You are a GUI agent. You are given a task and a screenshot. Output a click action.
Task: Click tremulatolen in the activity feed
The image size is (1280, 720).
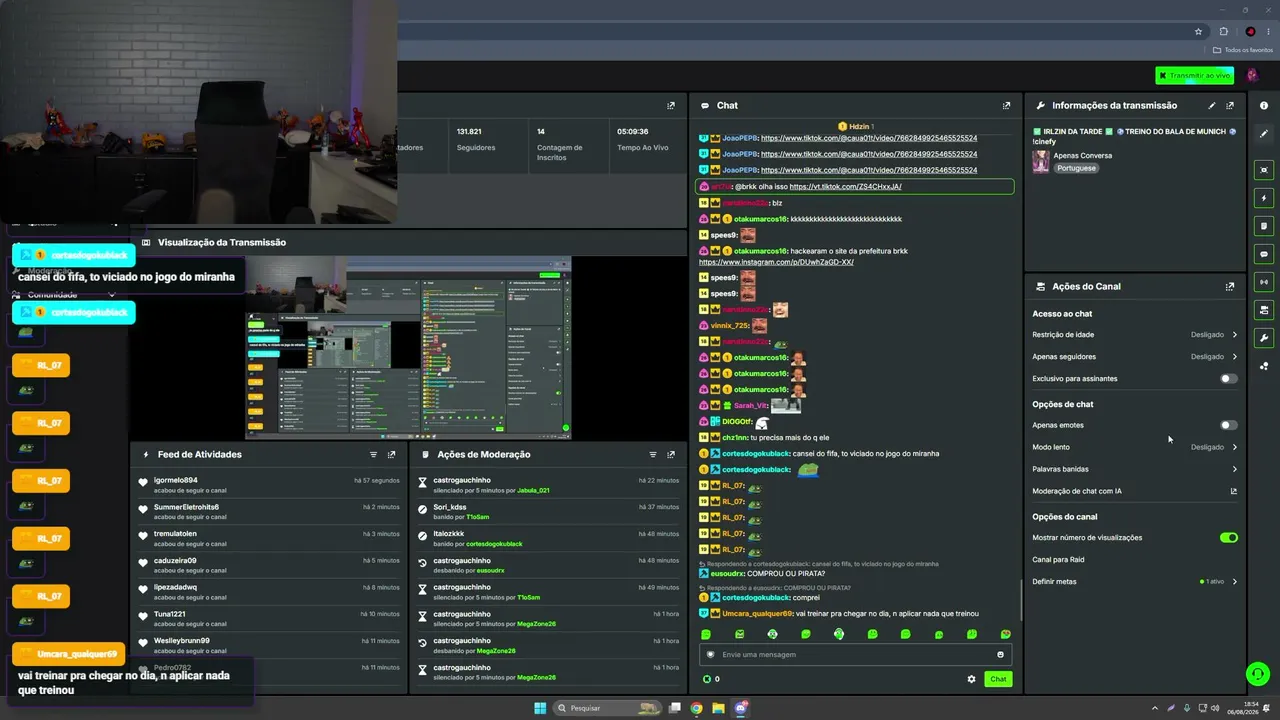coord(175,534)
